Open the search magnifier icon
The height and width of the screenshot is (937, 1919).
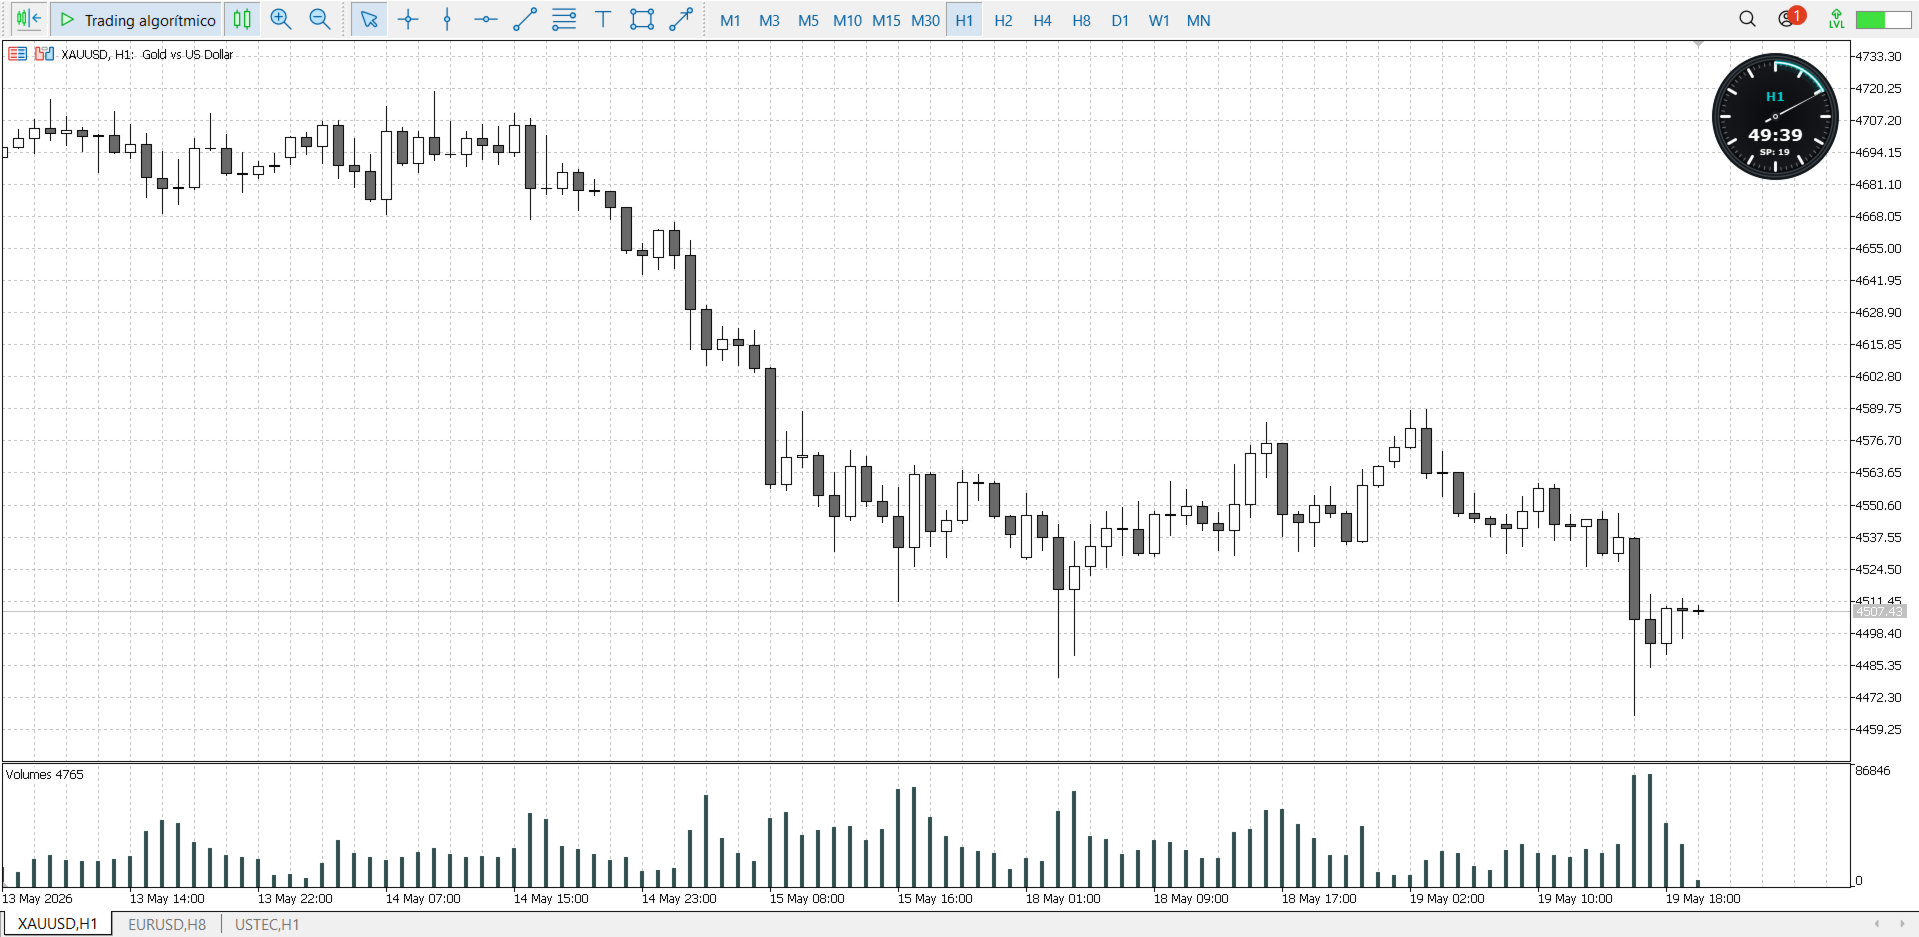[1747, 19]
